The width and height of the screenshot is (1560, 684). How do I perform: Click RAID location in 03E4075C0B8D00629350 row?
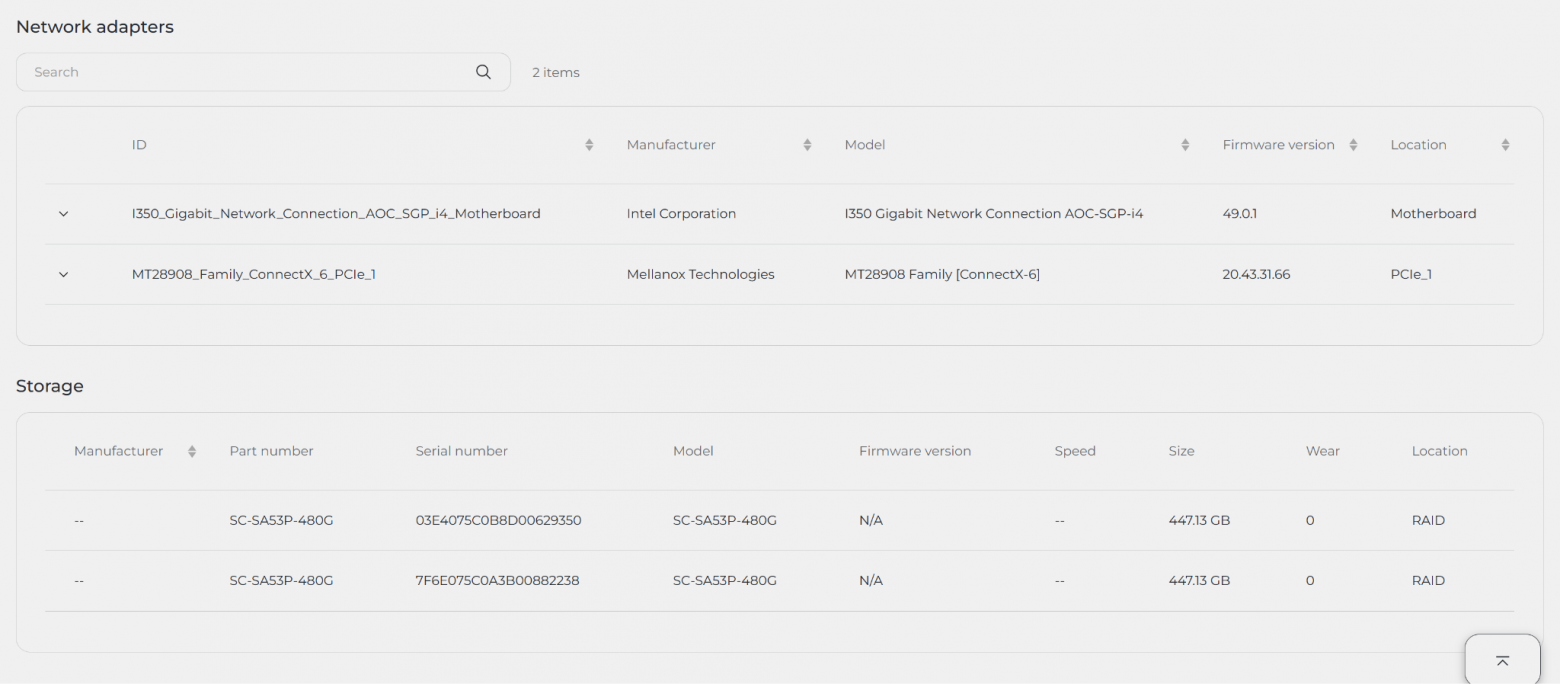click(x=1428, y=521)
